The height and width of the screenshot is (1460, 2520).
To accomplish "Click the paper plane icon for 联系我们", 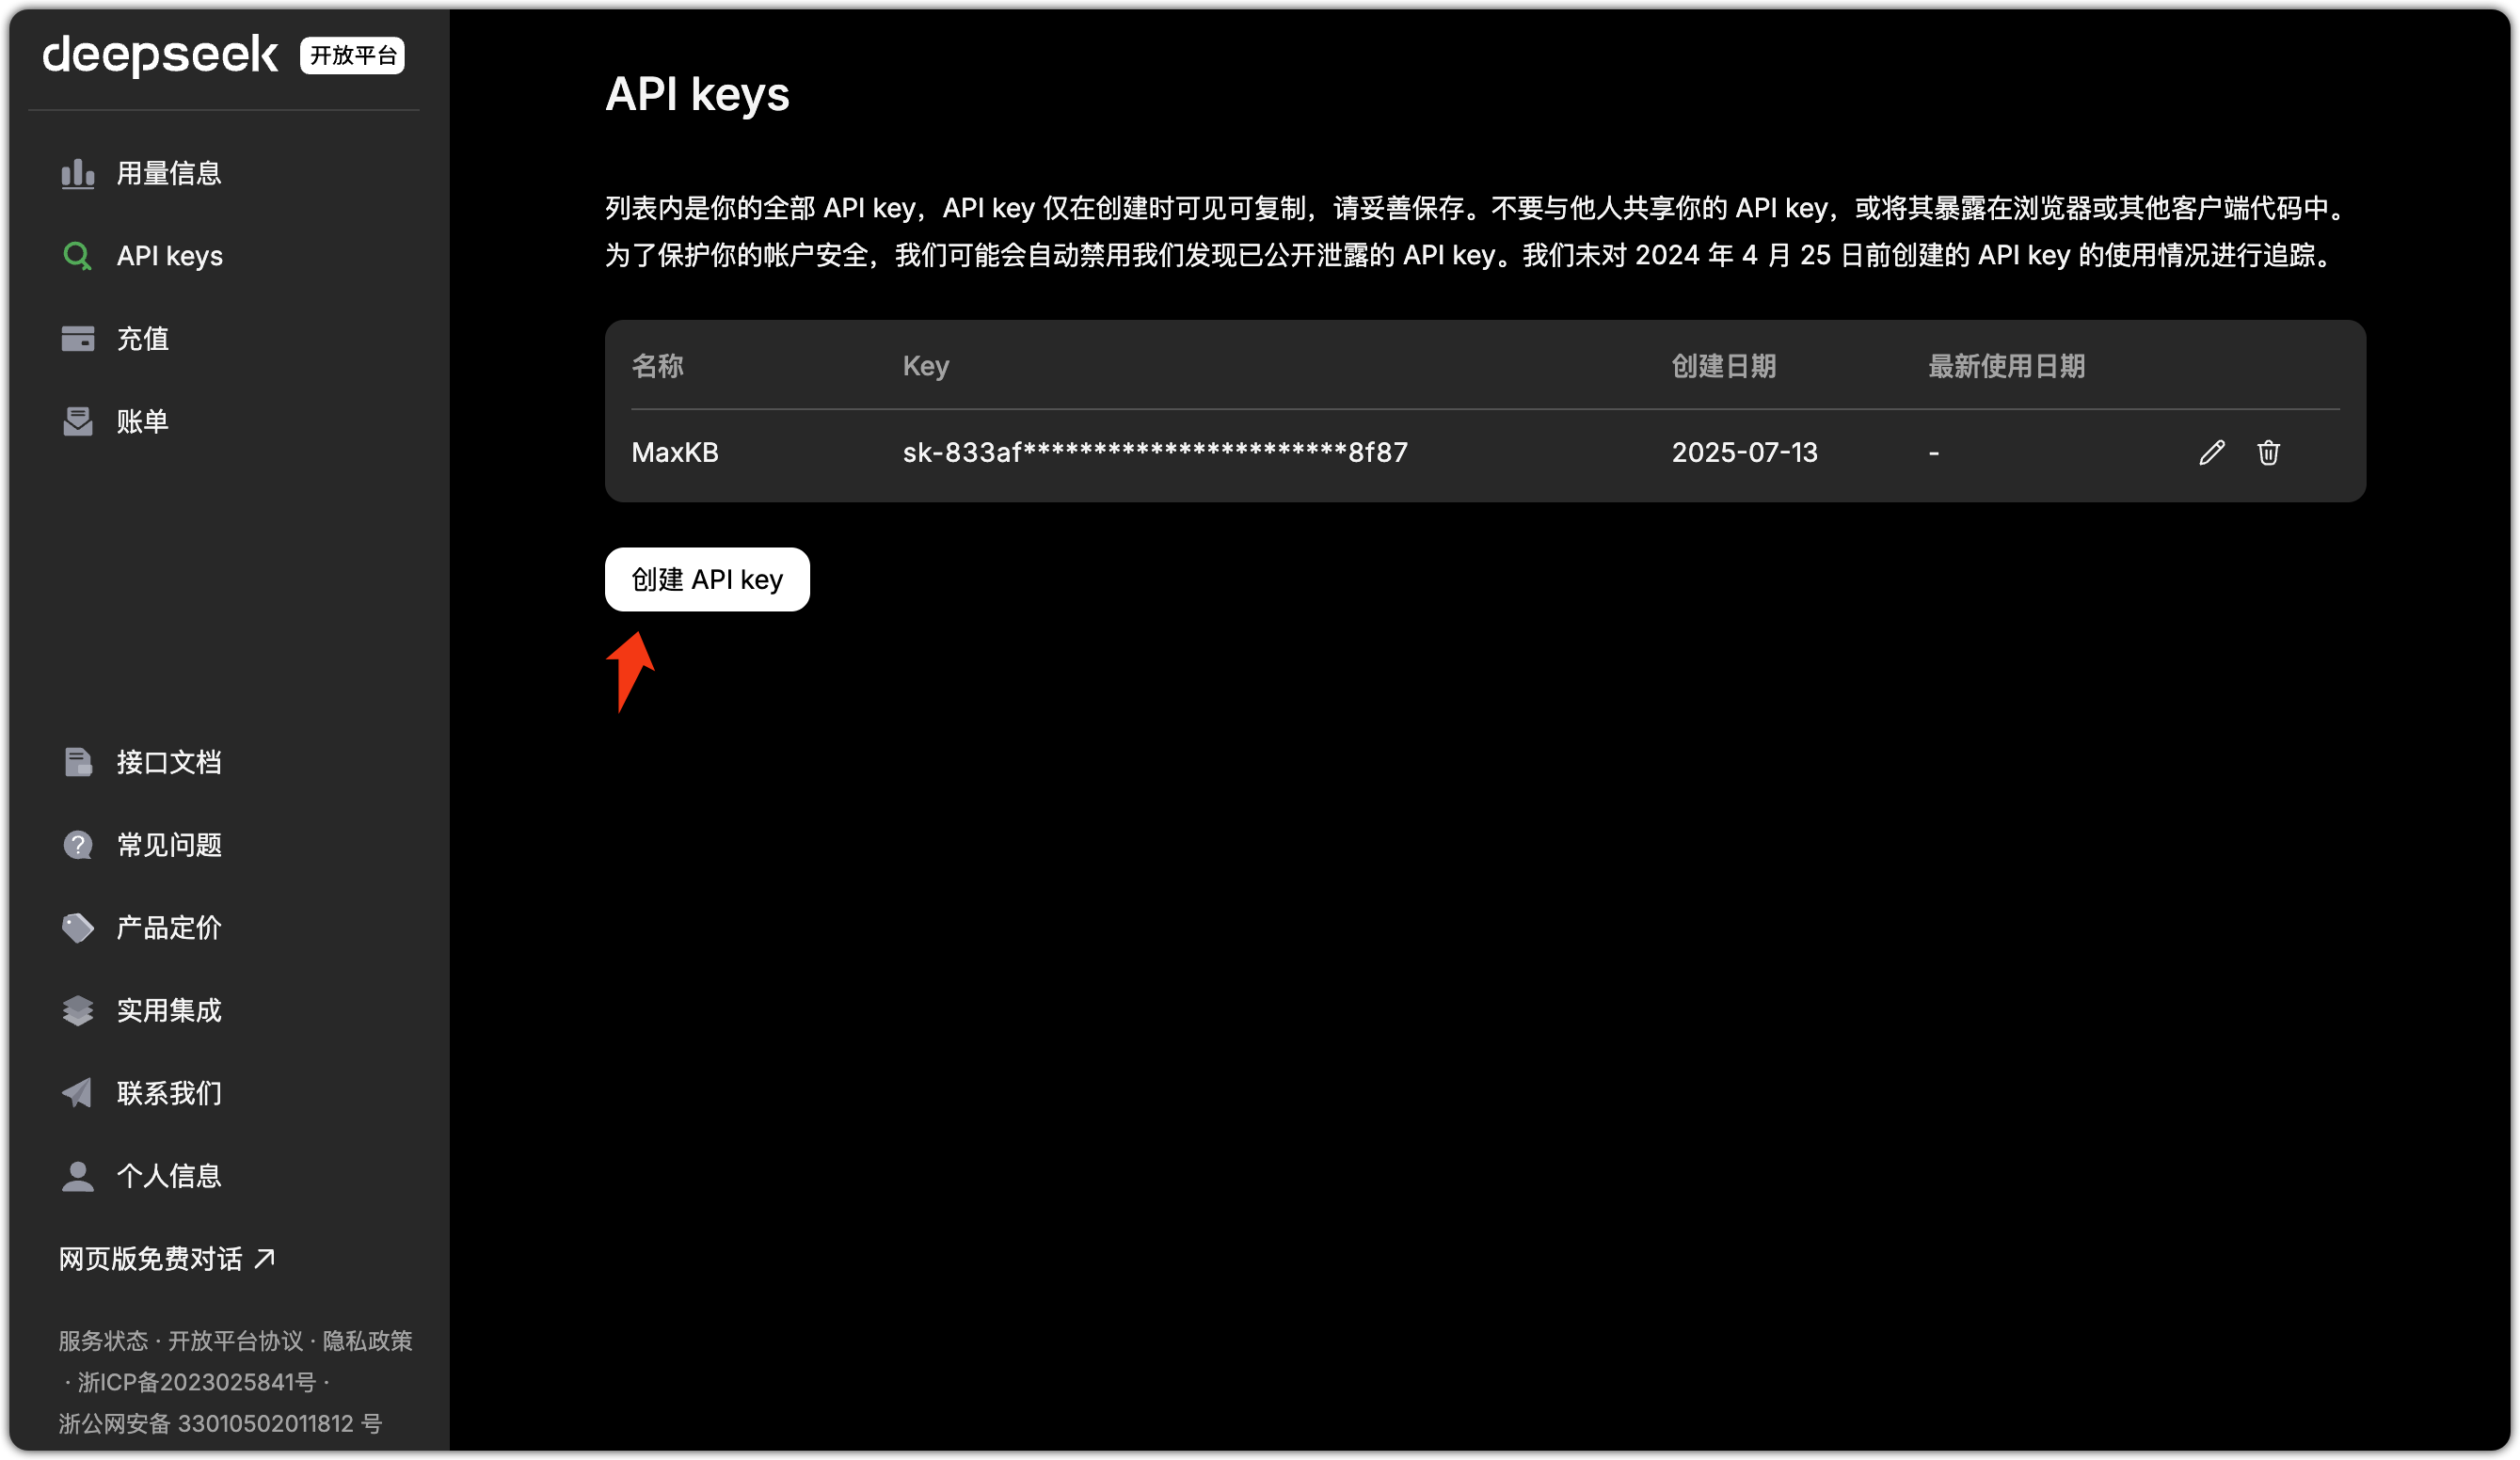I will pos(77,1094).
